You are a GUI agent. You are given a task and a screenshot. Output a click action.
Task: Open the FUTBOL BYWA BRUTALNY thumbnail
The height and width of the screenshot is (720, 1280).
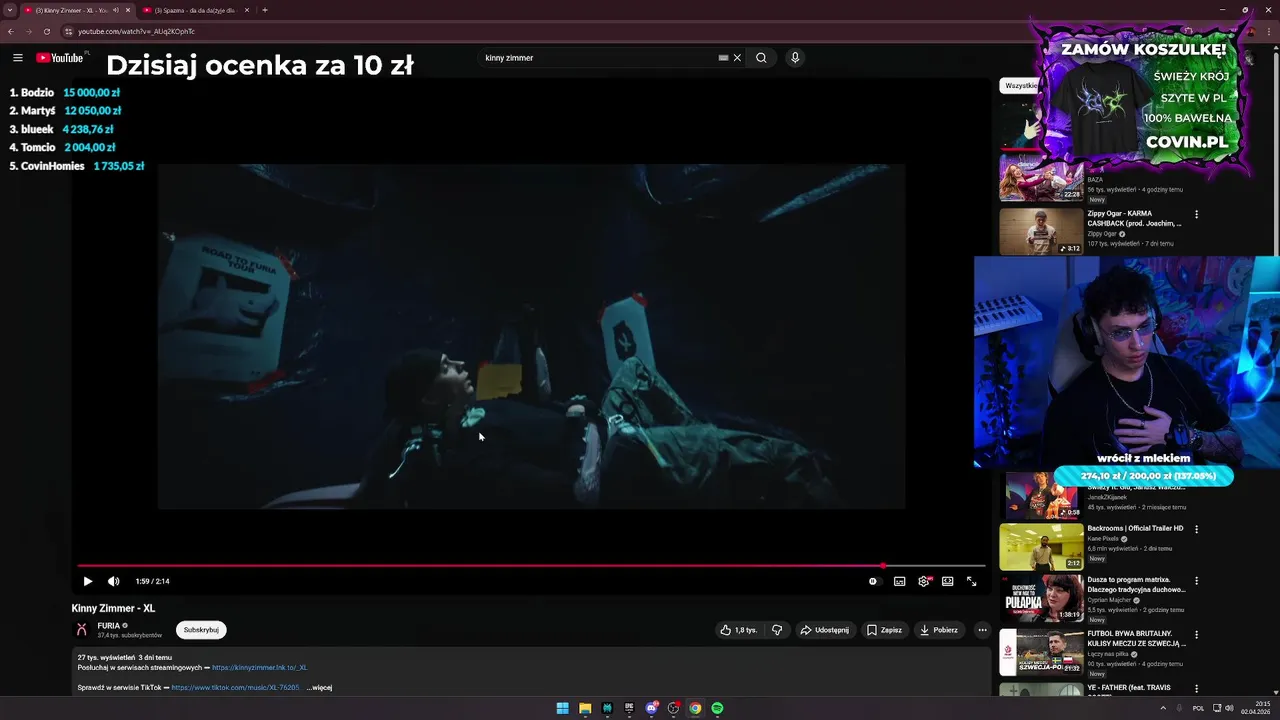(1041, 652)
